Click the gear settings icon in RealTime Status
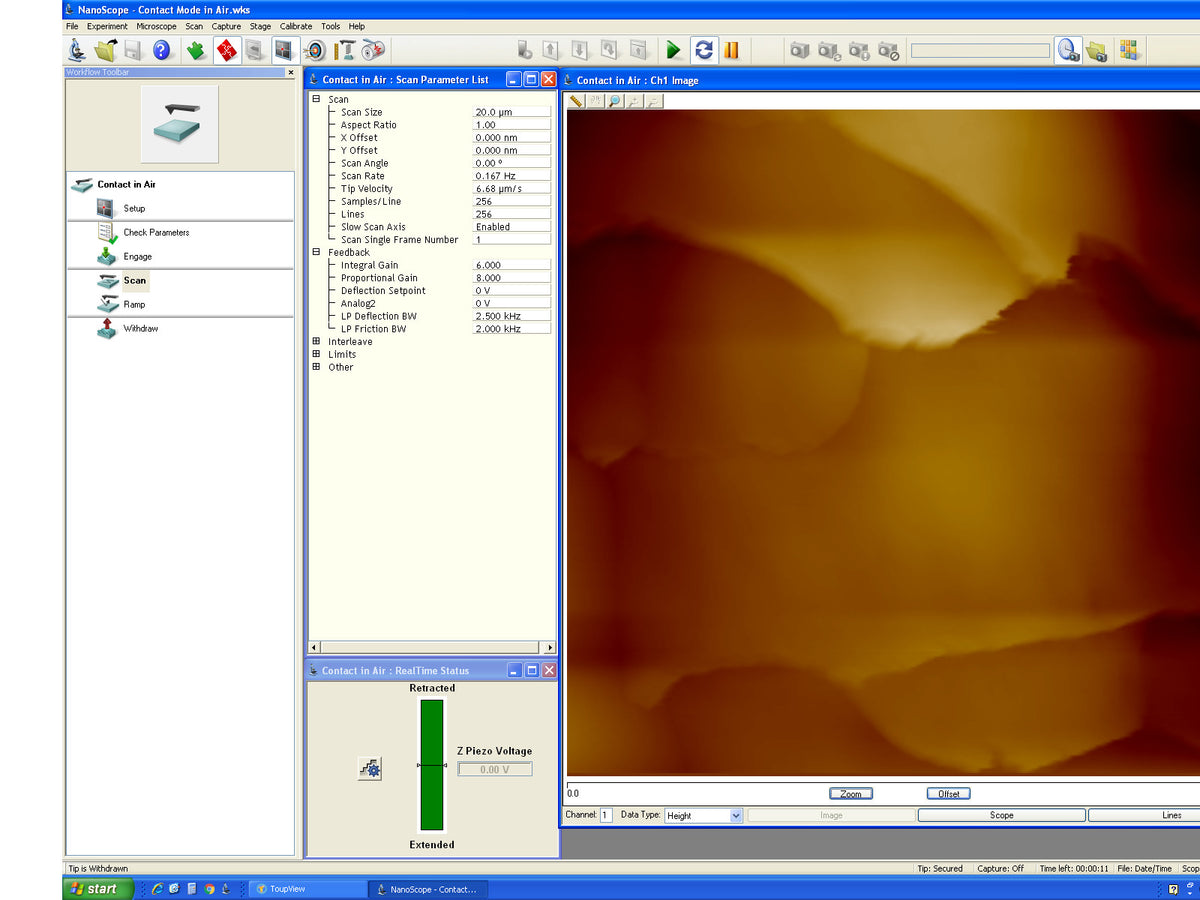The width and height of the screenshot is (1200, 900). 370,768
